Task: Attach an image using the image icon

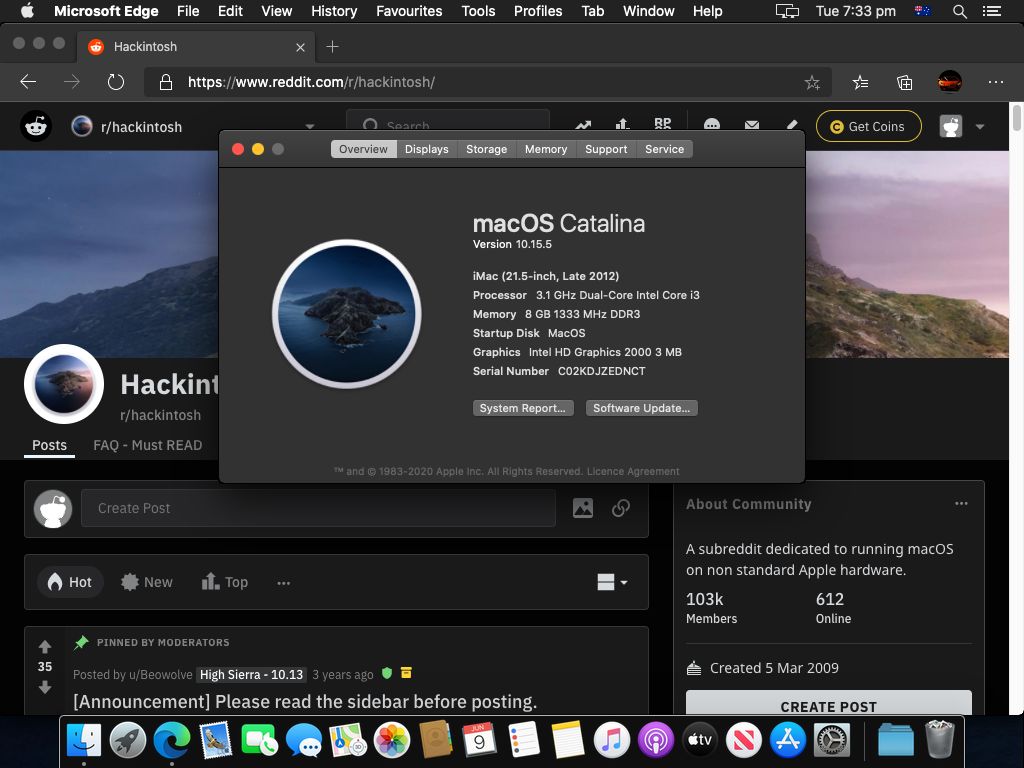Action: coord(583,508)
